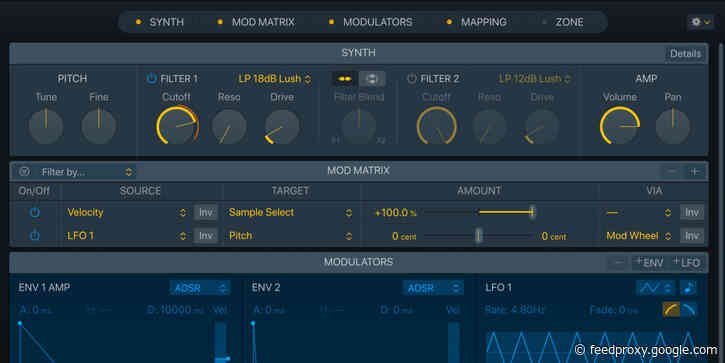725x363 pixels.
Task: Select the LFO 1 fade-out curve icon
Action: pyautogui.click(x=688, y=310)
